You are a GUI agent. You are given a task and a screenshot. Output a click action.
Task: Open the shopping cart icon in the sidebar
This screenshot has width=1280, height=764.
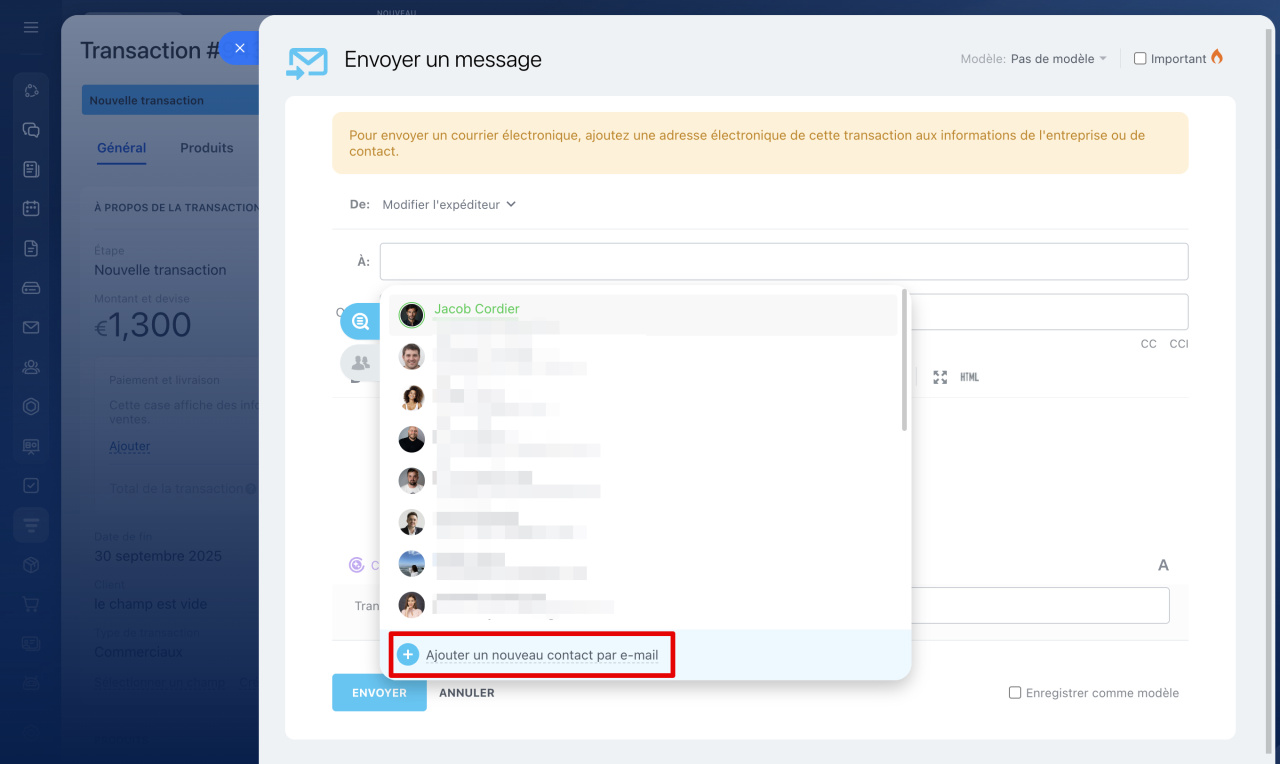pyautogui.click(x=31, y=604)
